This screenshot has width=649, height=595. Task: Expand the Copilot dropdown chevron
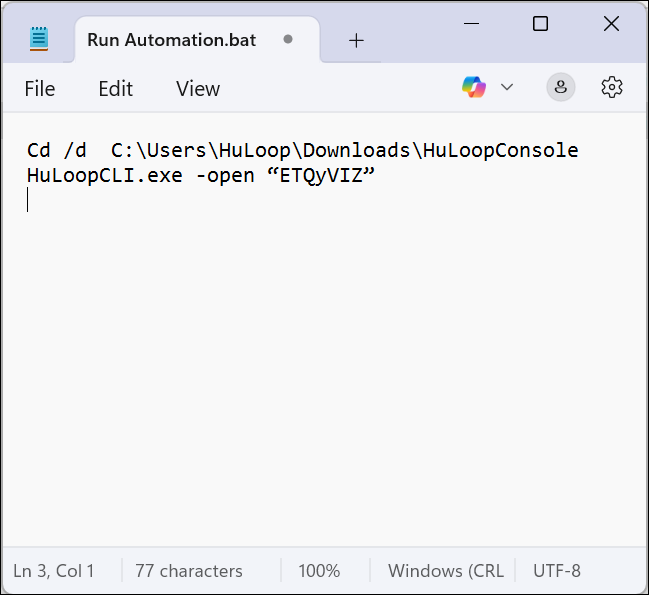point(507,87)
